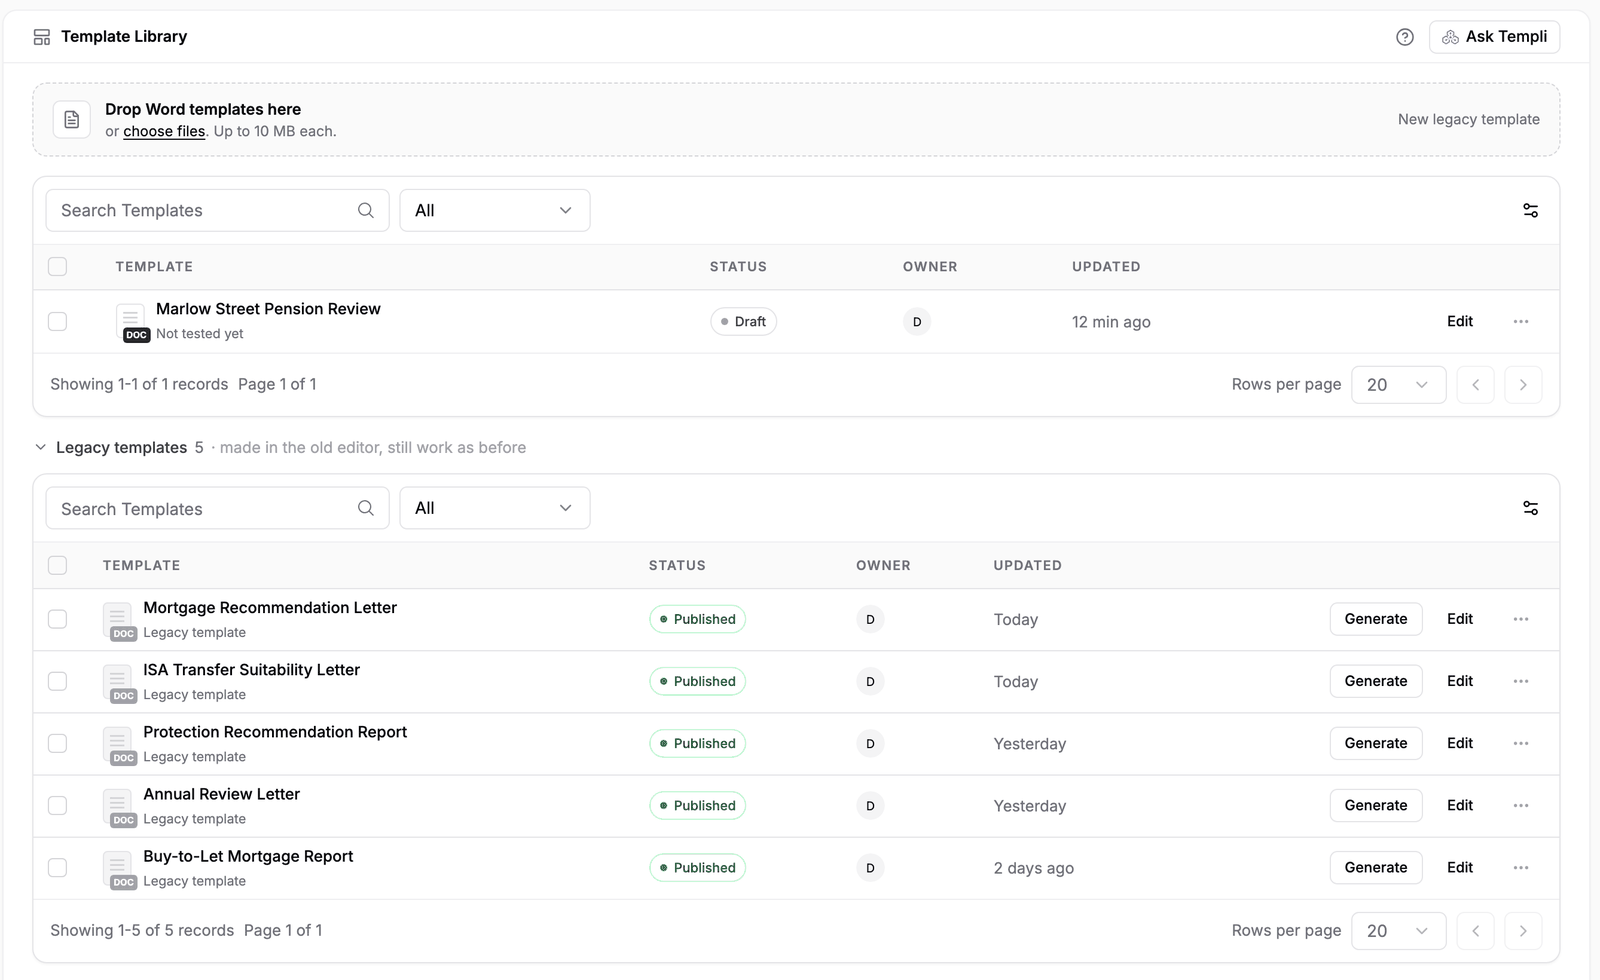Click Published badge for Annual Review Letter
1600x980 pixels.
[698, 806]
